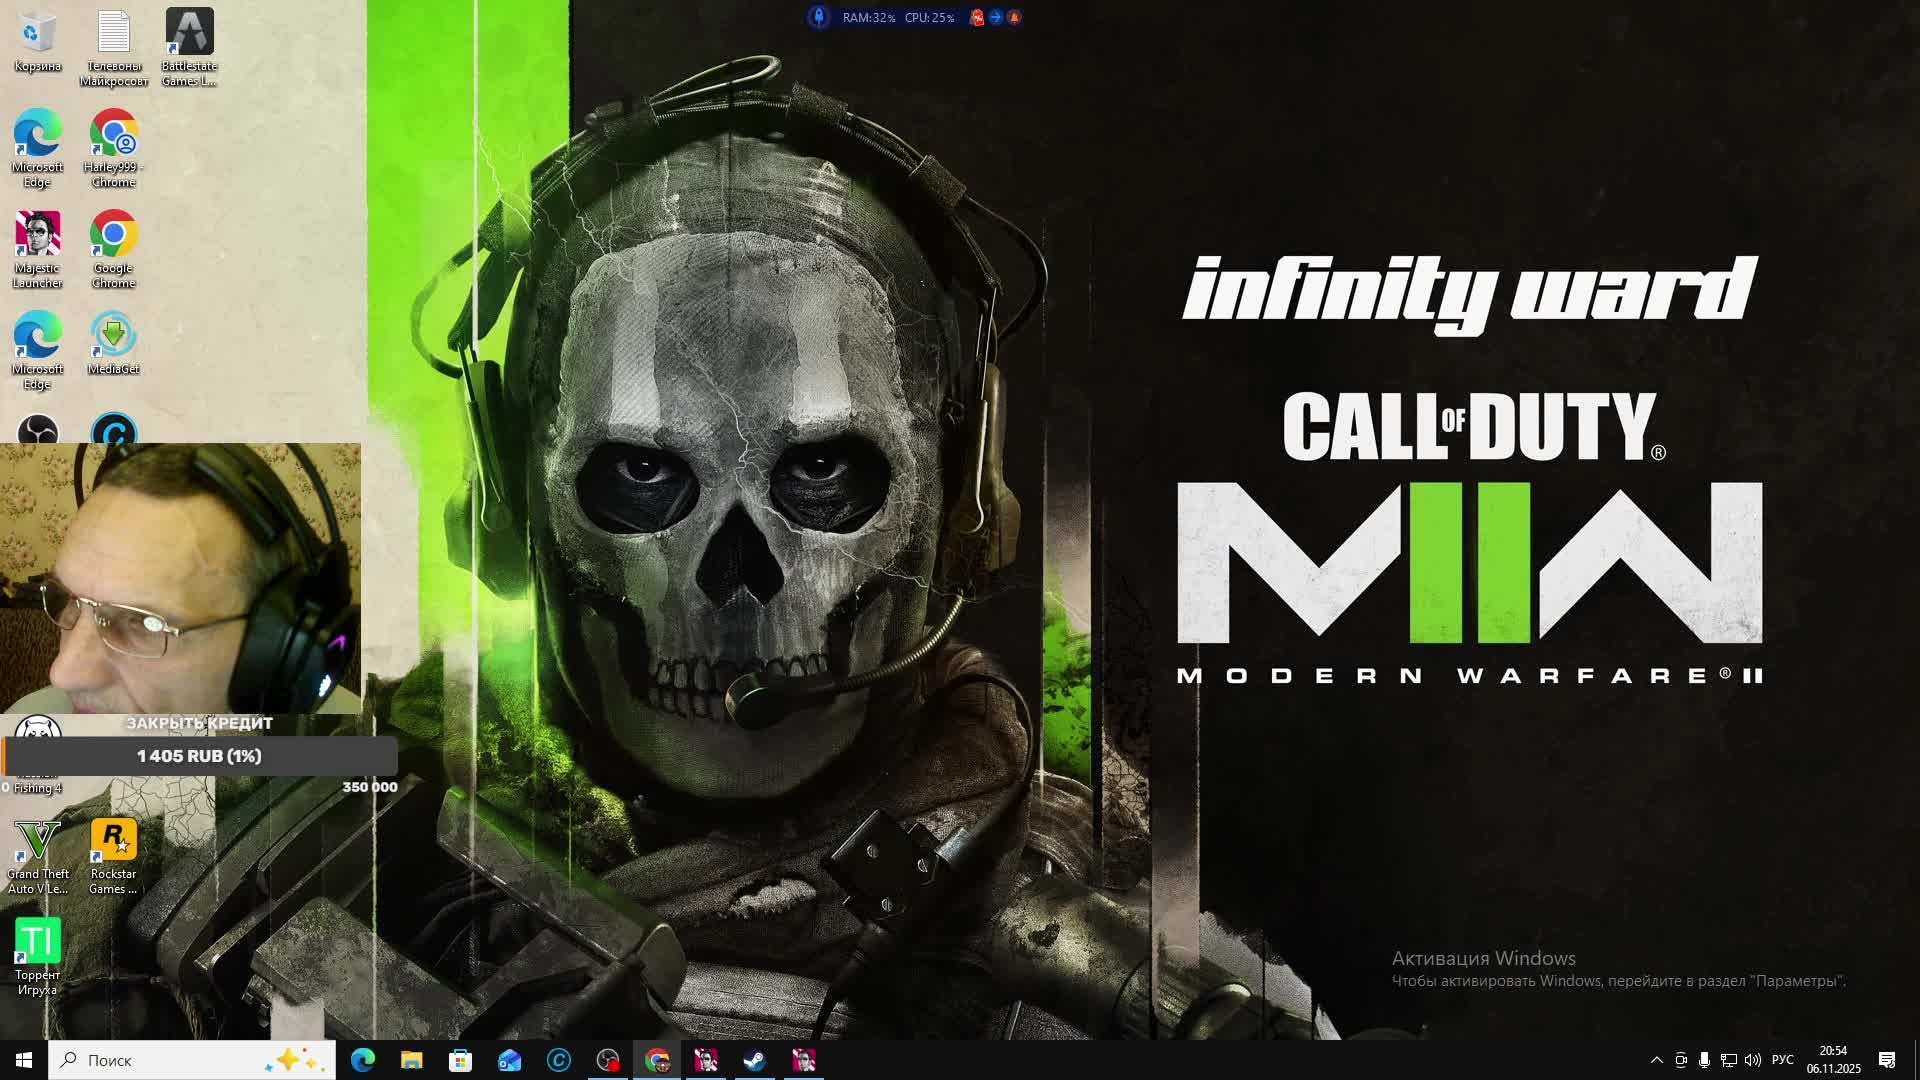Image resolution: width=1920 pixels, height=1080 pixels.
Task: Open the clock and calendar flyout
Action: pos(1833,1060)
